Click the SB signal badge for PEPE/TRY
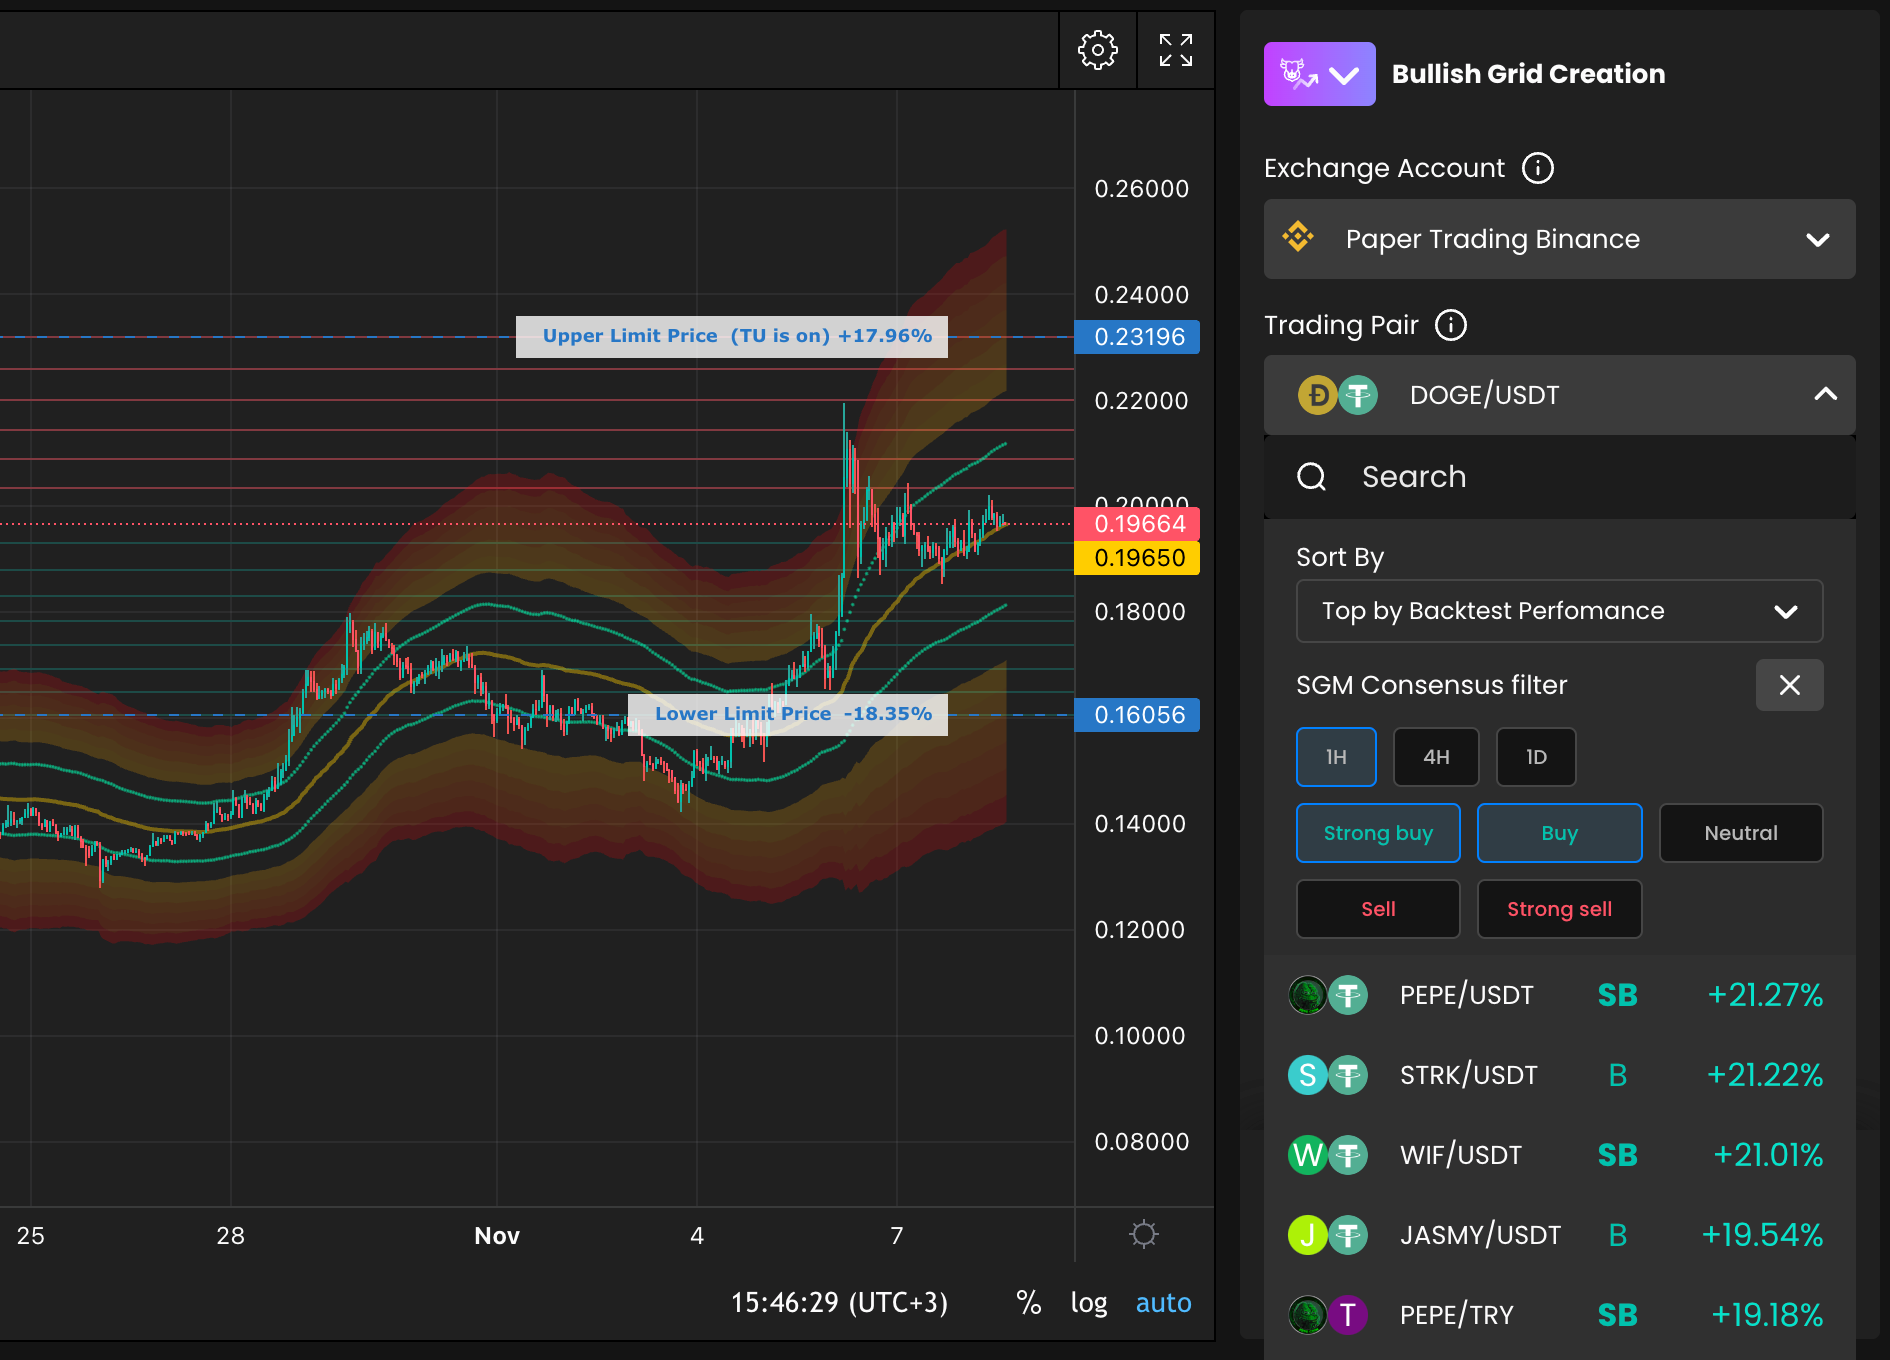The height and width of the screenshot is (1360, 1890). click(1617, 1315)
